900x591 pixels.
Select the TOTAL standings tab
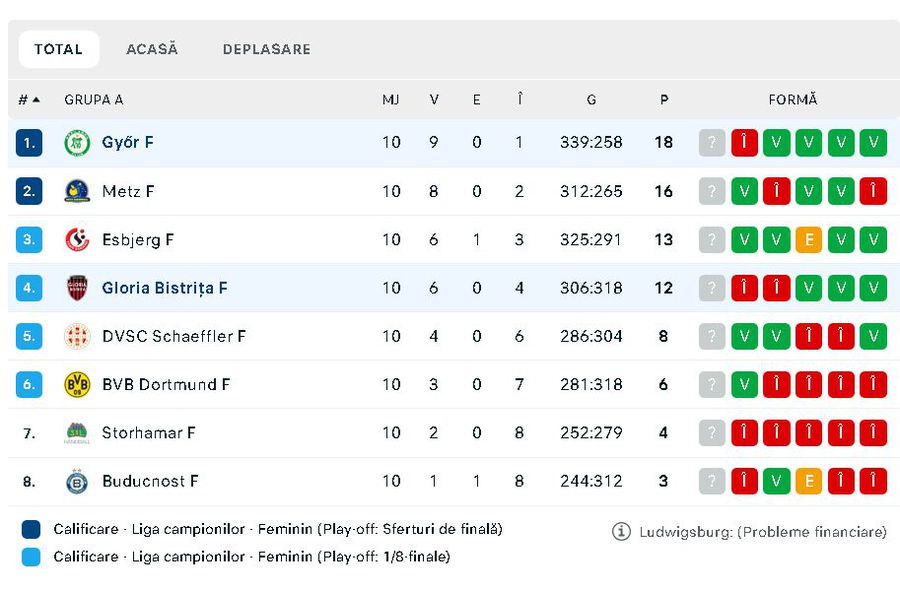[58, 49]
